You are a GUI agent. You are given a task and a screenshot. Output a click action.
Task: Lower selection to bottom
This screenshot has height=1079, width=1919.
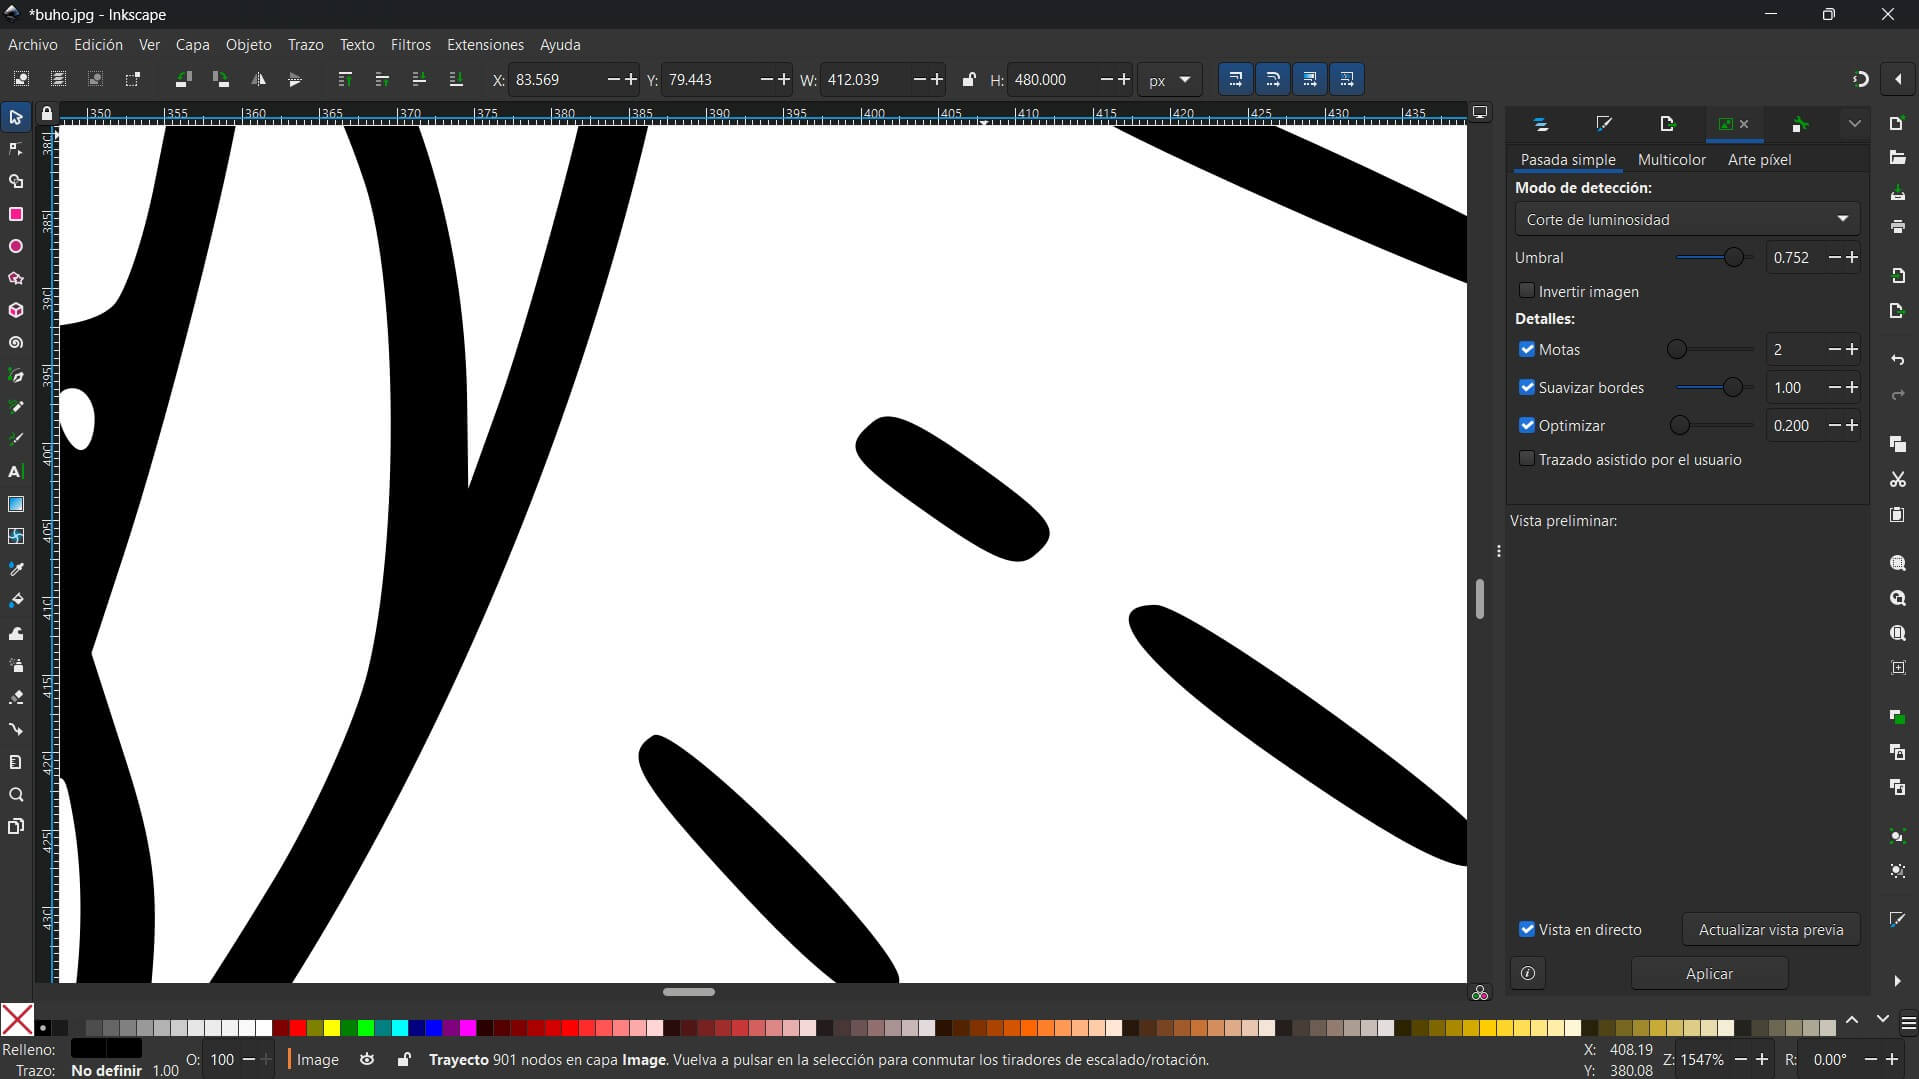(x=456, y=79)
